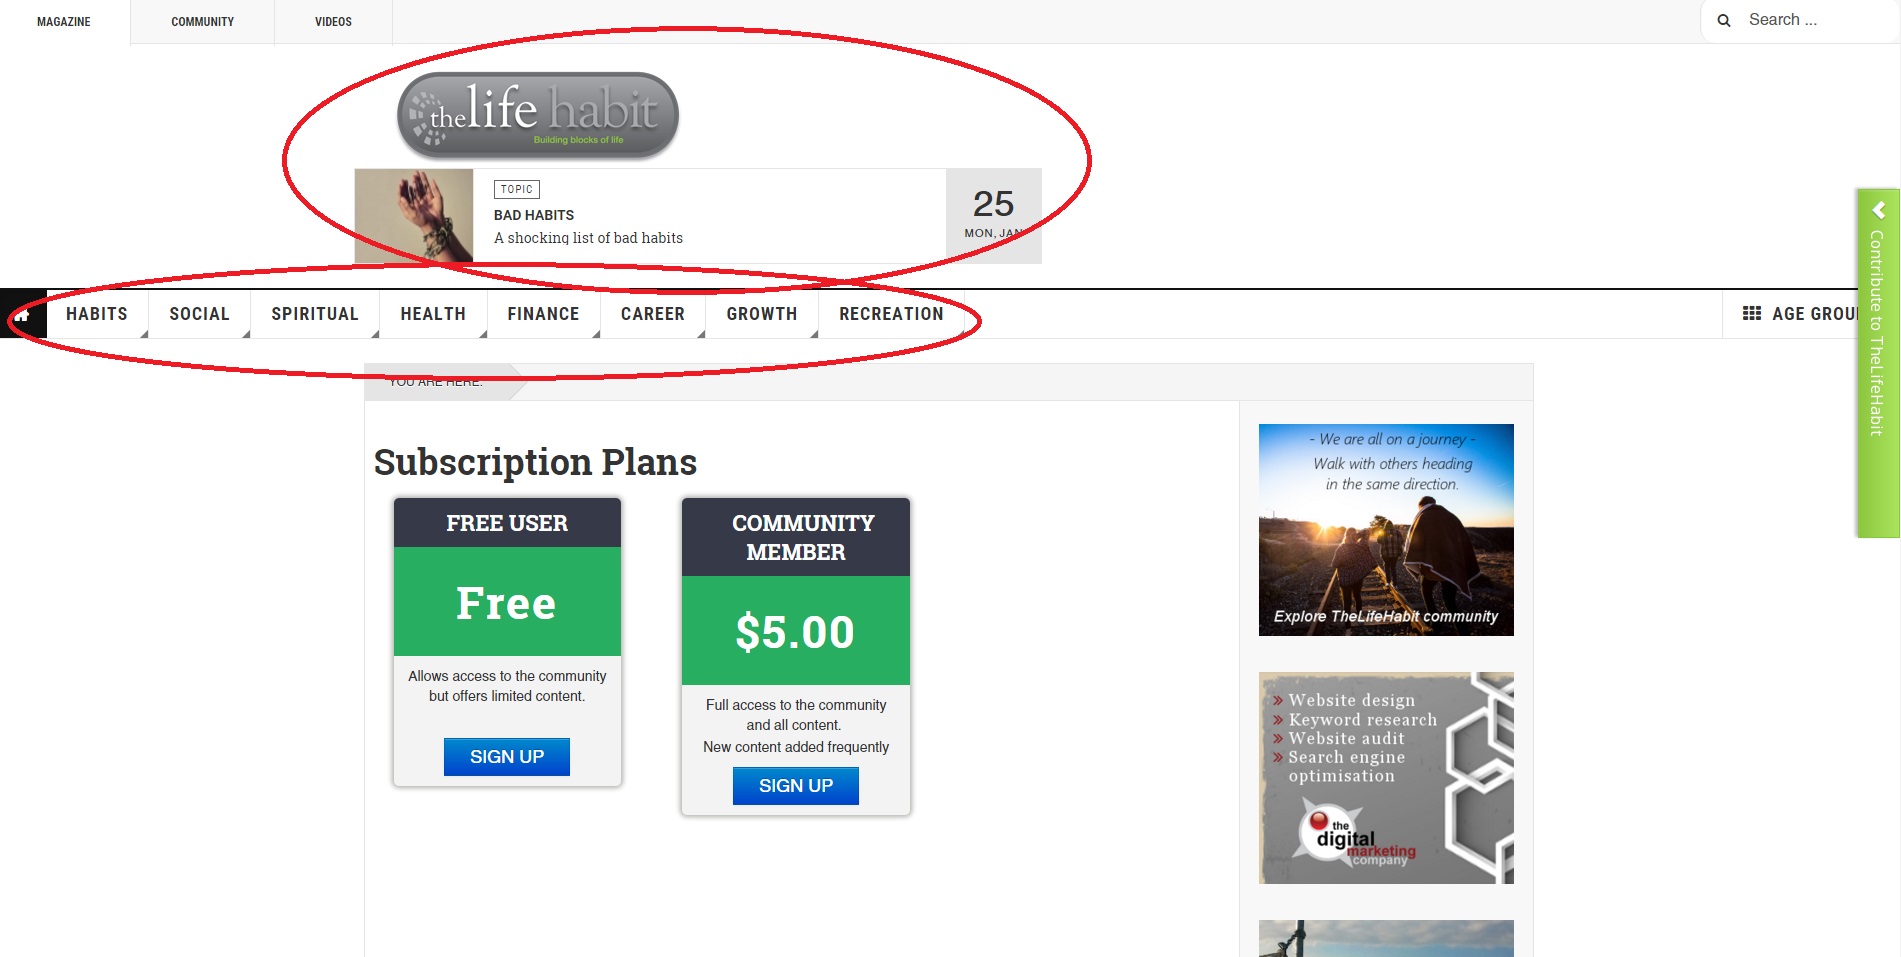Screen dimensions: 1901x957
Task: Click into the Search field
Action: [1815, 20]
